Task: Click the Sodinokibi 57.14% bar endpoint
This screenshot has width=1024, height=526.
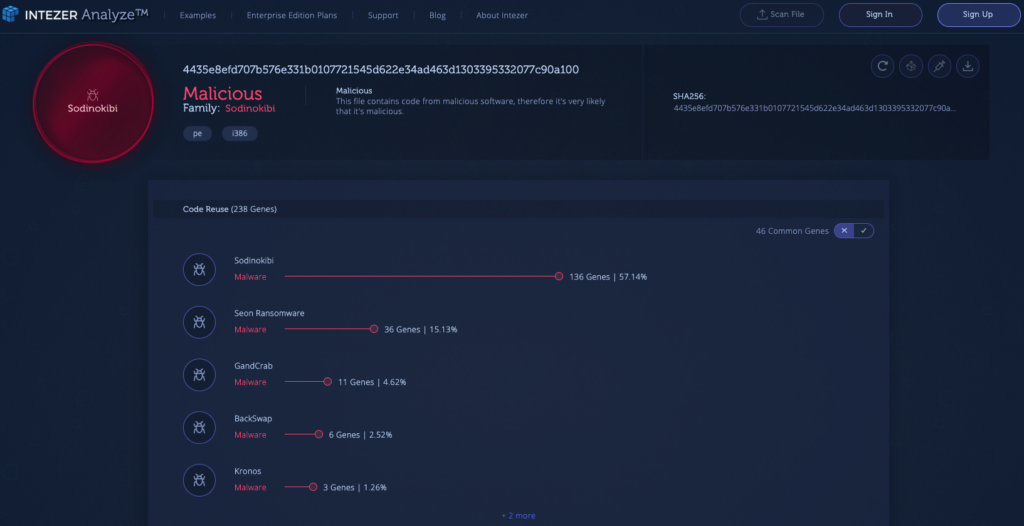Action: [559, 276]
